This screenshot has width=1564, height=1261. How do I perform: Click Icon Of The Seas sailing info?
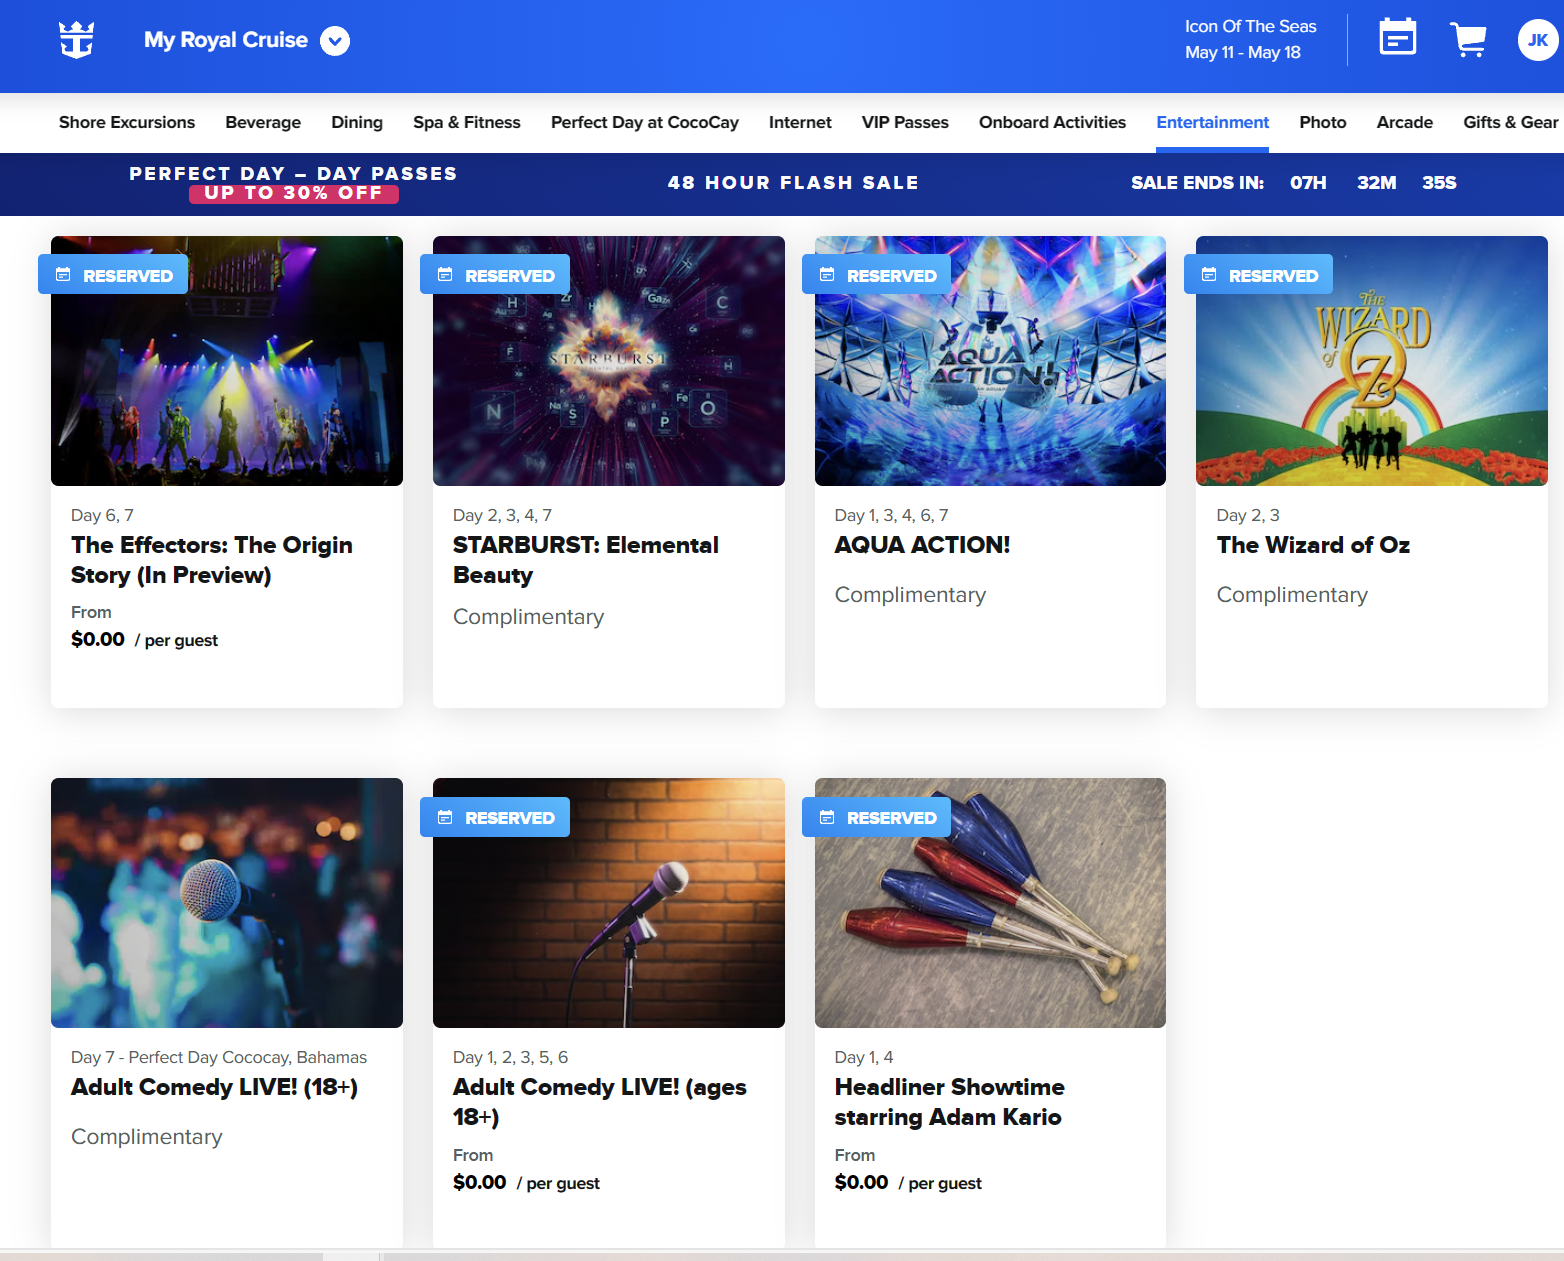point(1250,26)
